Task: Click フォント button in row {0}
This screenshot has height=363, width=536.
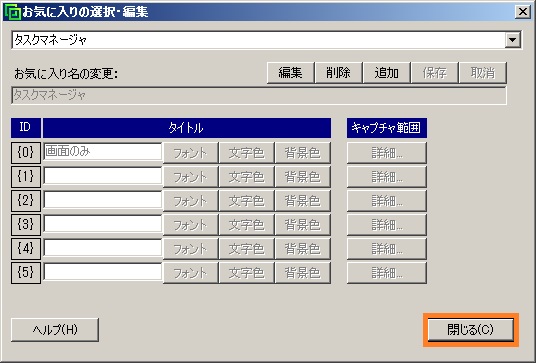Action: point(190,153)
